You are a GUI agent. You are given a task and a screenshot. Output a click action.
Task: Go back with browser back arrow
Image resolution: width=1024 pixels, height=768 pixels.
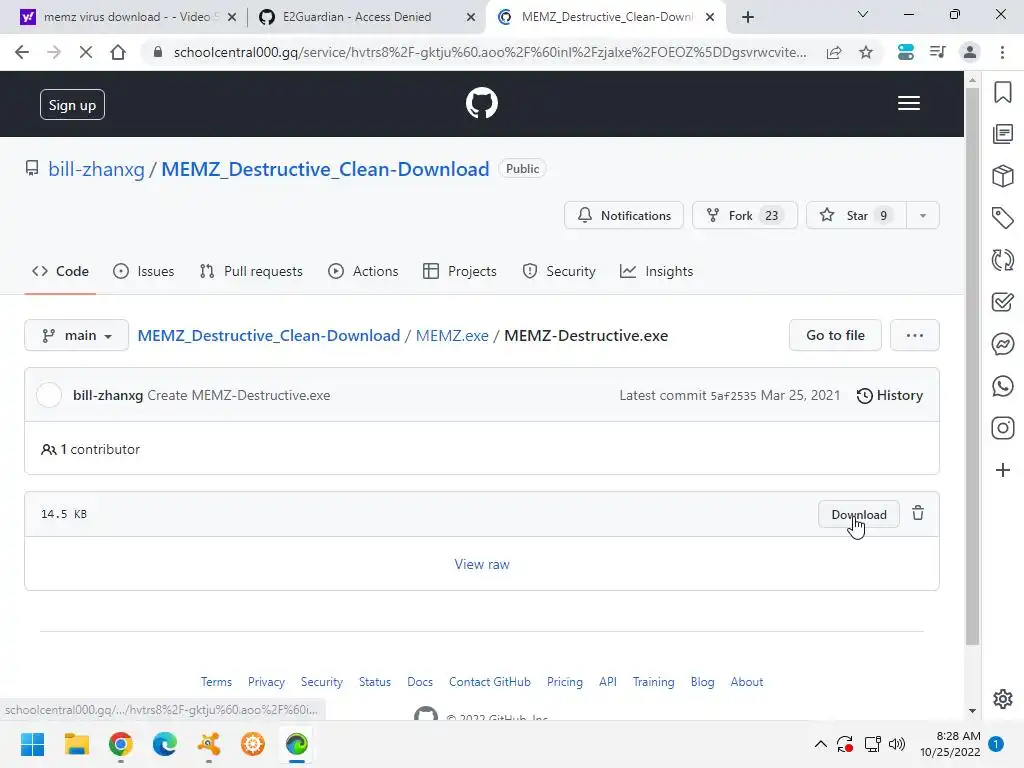tap(22, 52)
